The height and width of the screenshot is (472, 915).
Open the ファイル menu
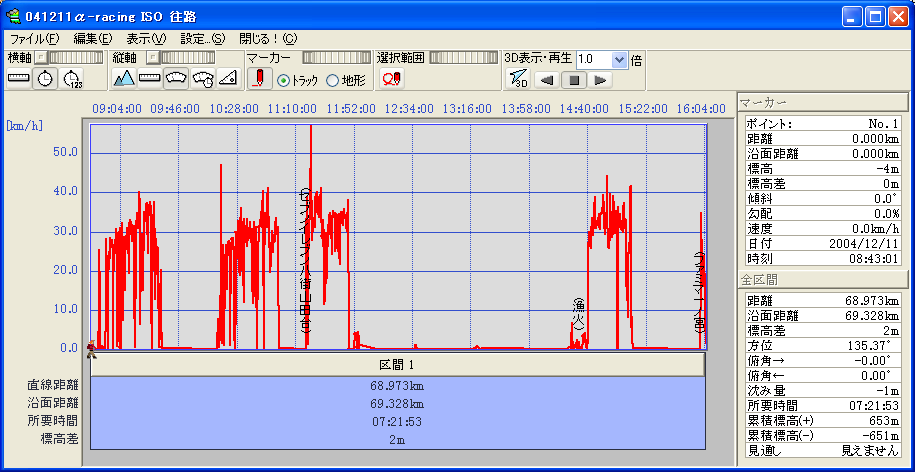(34, 39)
